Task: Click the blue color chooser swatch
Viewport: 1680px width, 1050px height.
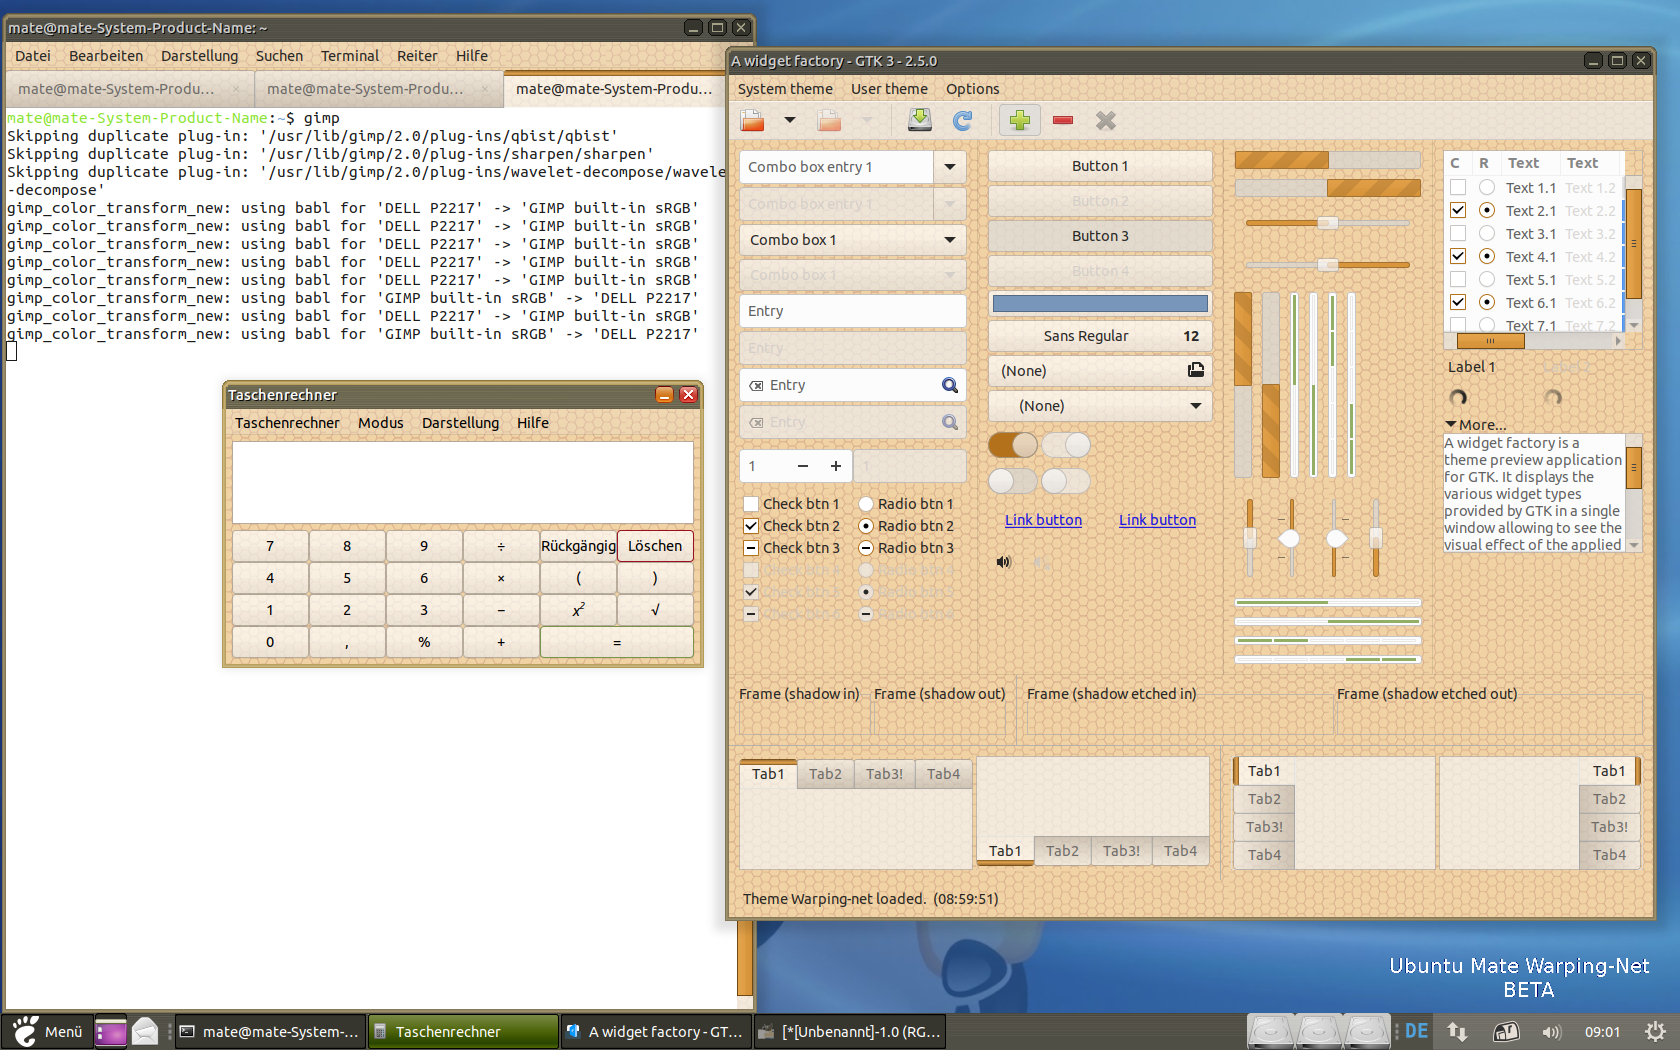Action: click(1100, 303)
